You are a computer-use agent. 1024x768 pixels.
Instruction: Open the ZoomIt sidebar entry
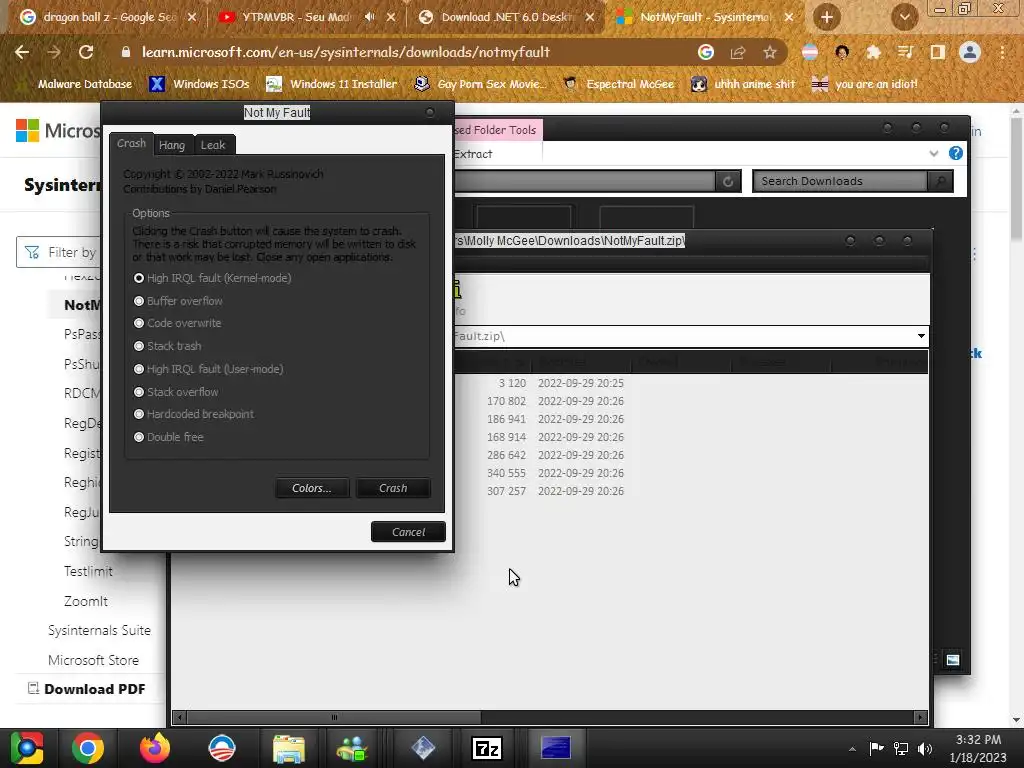[86, 601]
